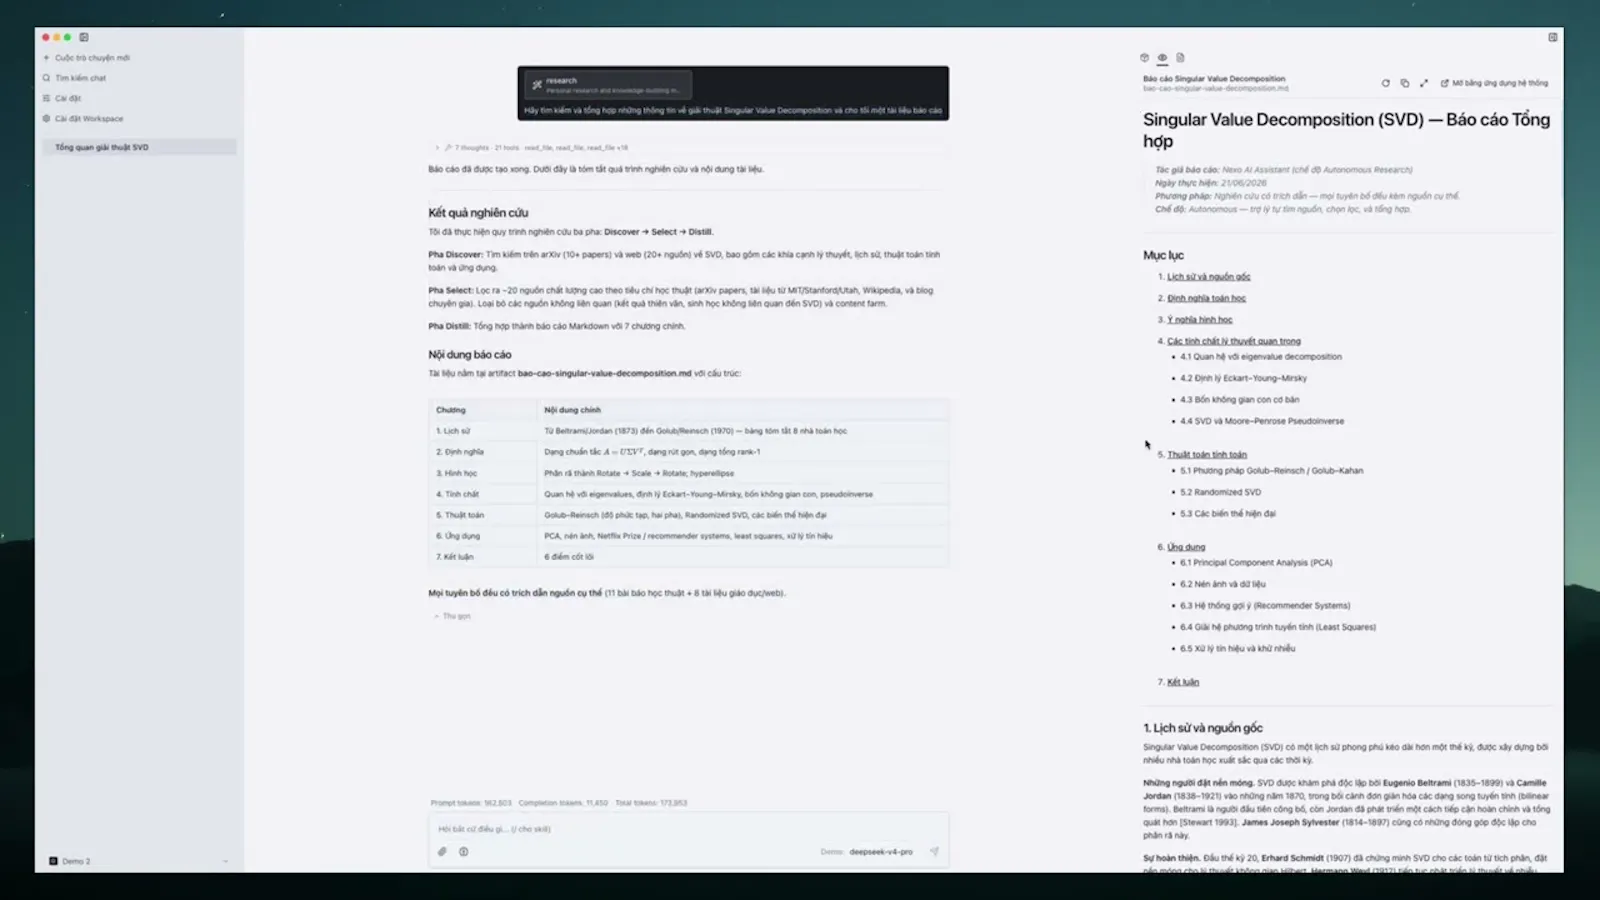This screenshot has height=900, width=1600.
Task: Click '4.2 Định lý Eckart–Young–Mirsky' entry
Action: (1243, 378)
